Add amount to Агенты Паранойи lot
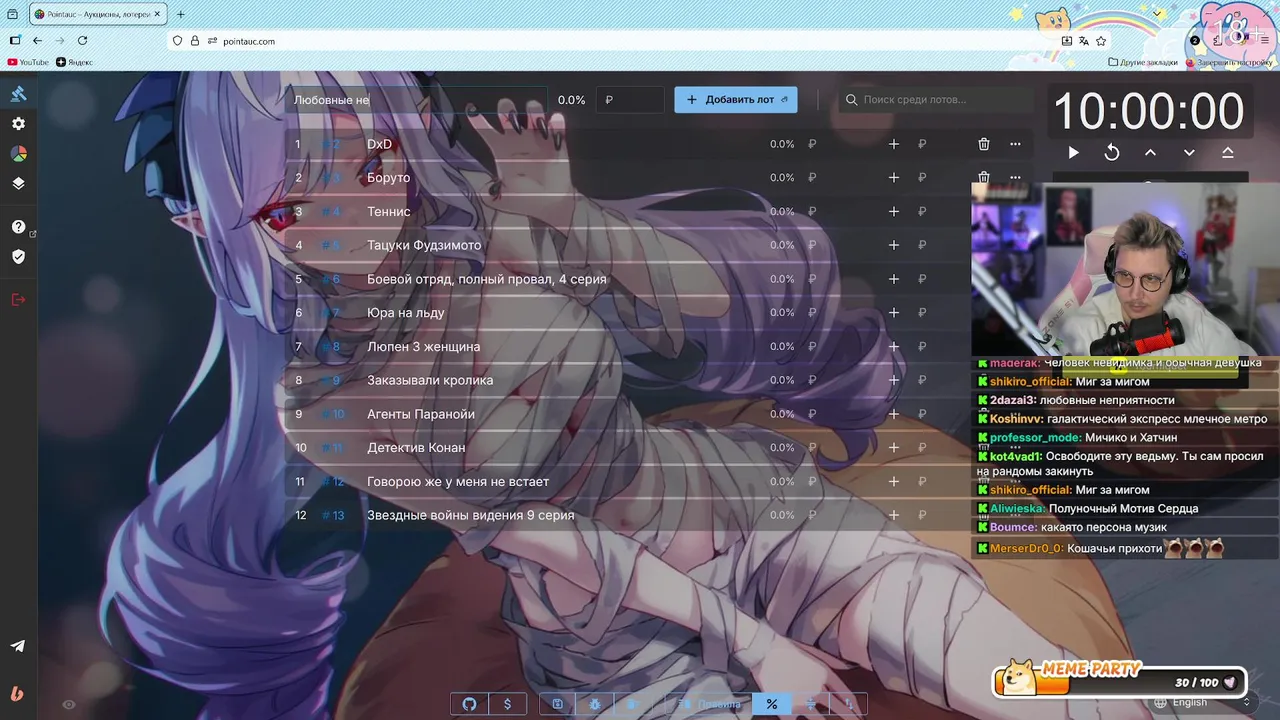1280x720 pixels. tap(894, 414)
